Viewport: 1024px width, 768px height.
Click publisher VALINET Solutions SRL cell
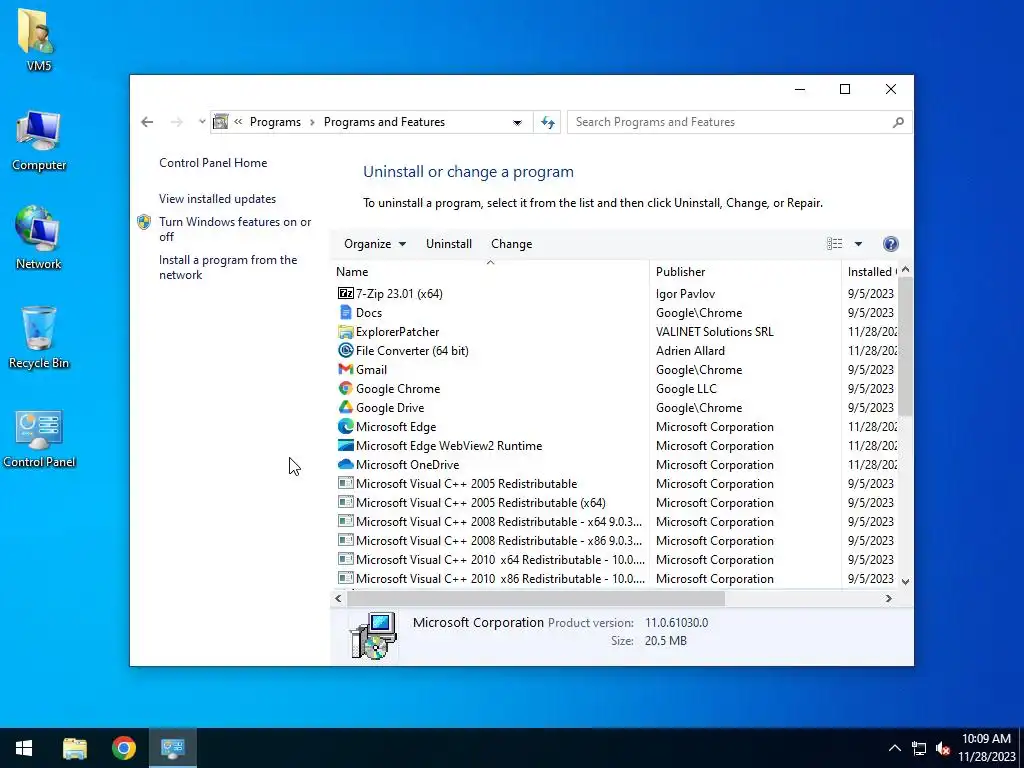pyautogui.click(x=714, y=332)
